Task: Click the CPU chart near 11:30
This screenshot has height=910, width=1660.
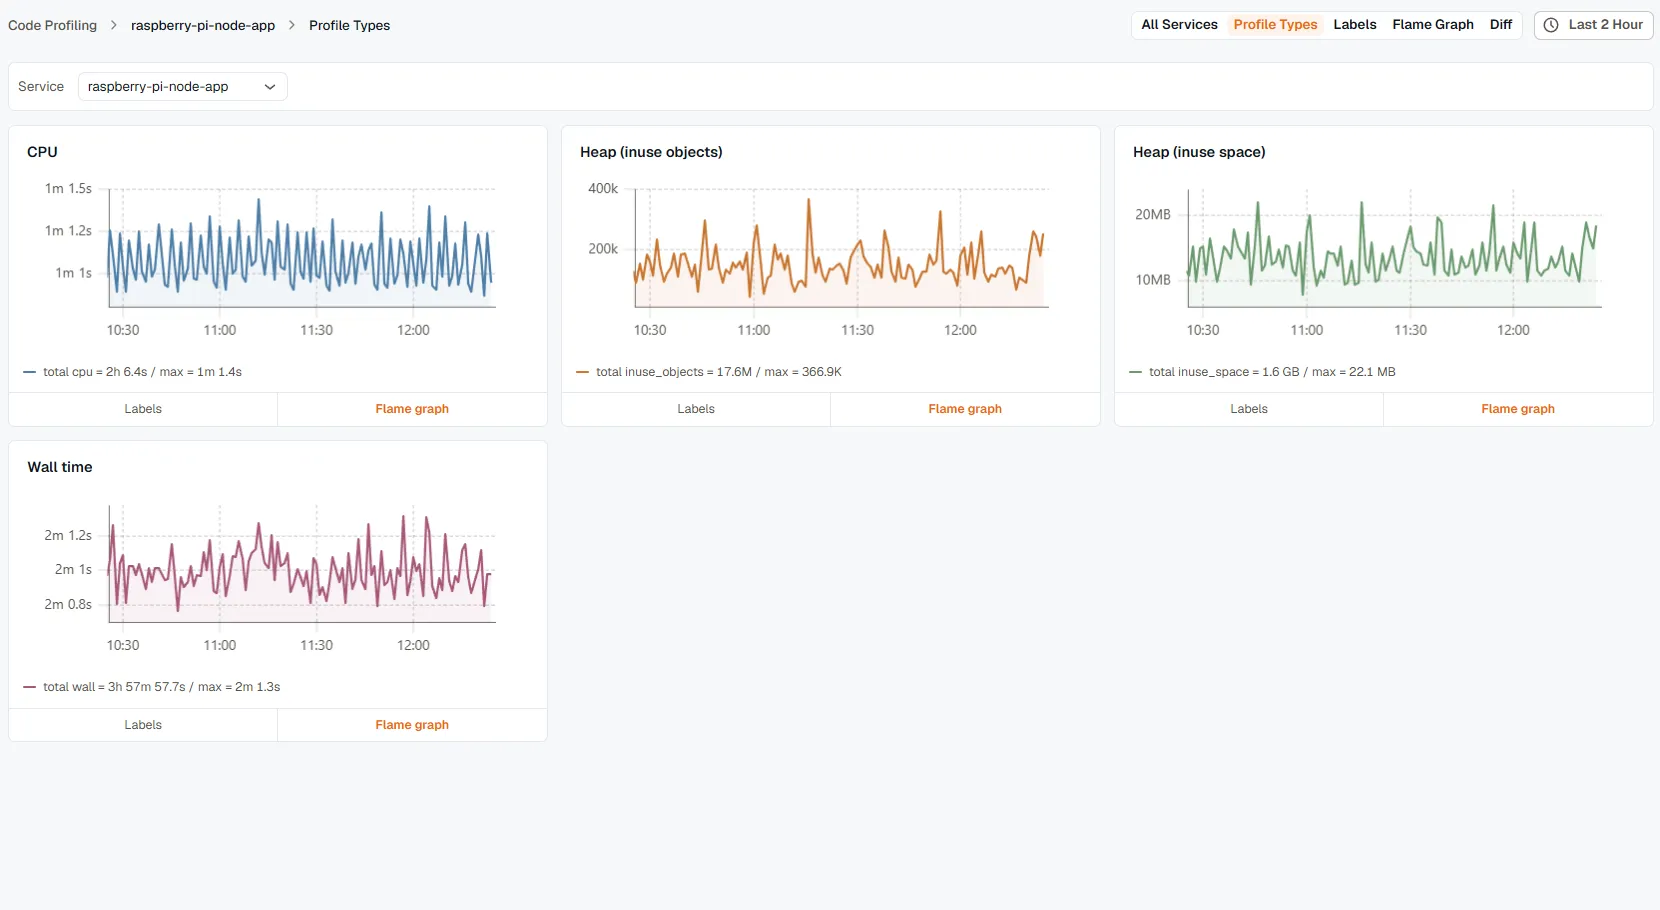Action: (x=317, y=250)
